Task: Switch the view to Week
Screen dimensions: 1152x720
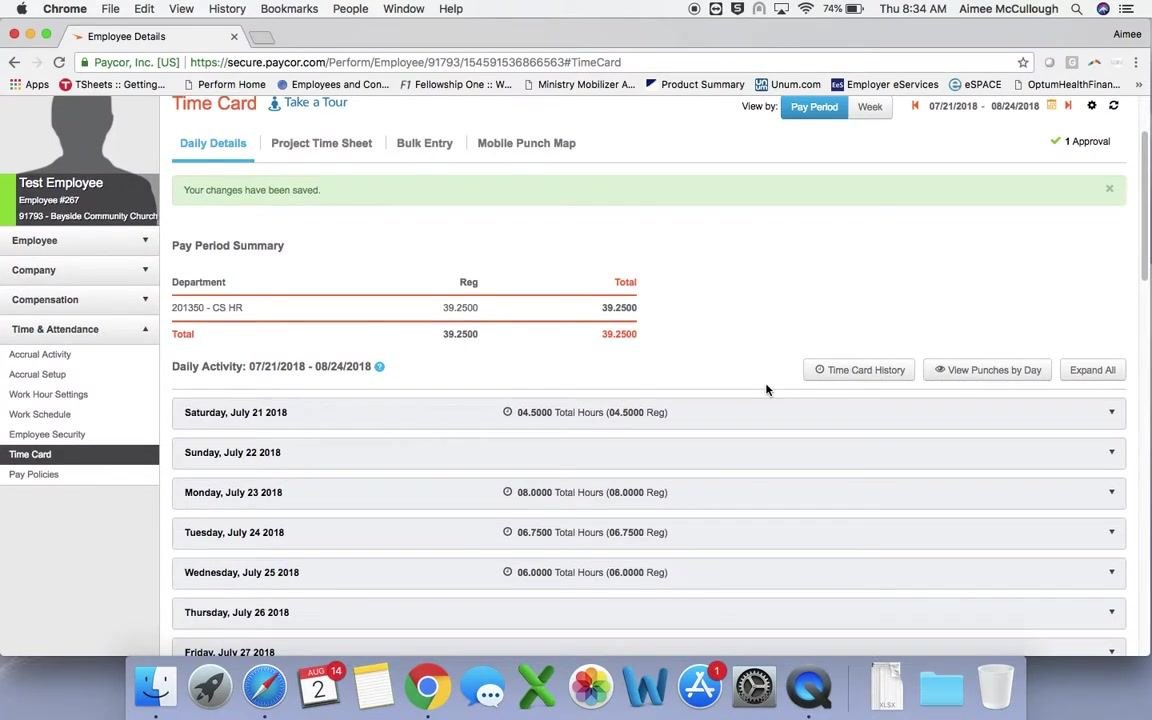Action: click(x=870, y=107)
